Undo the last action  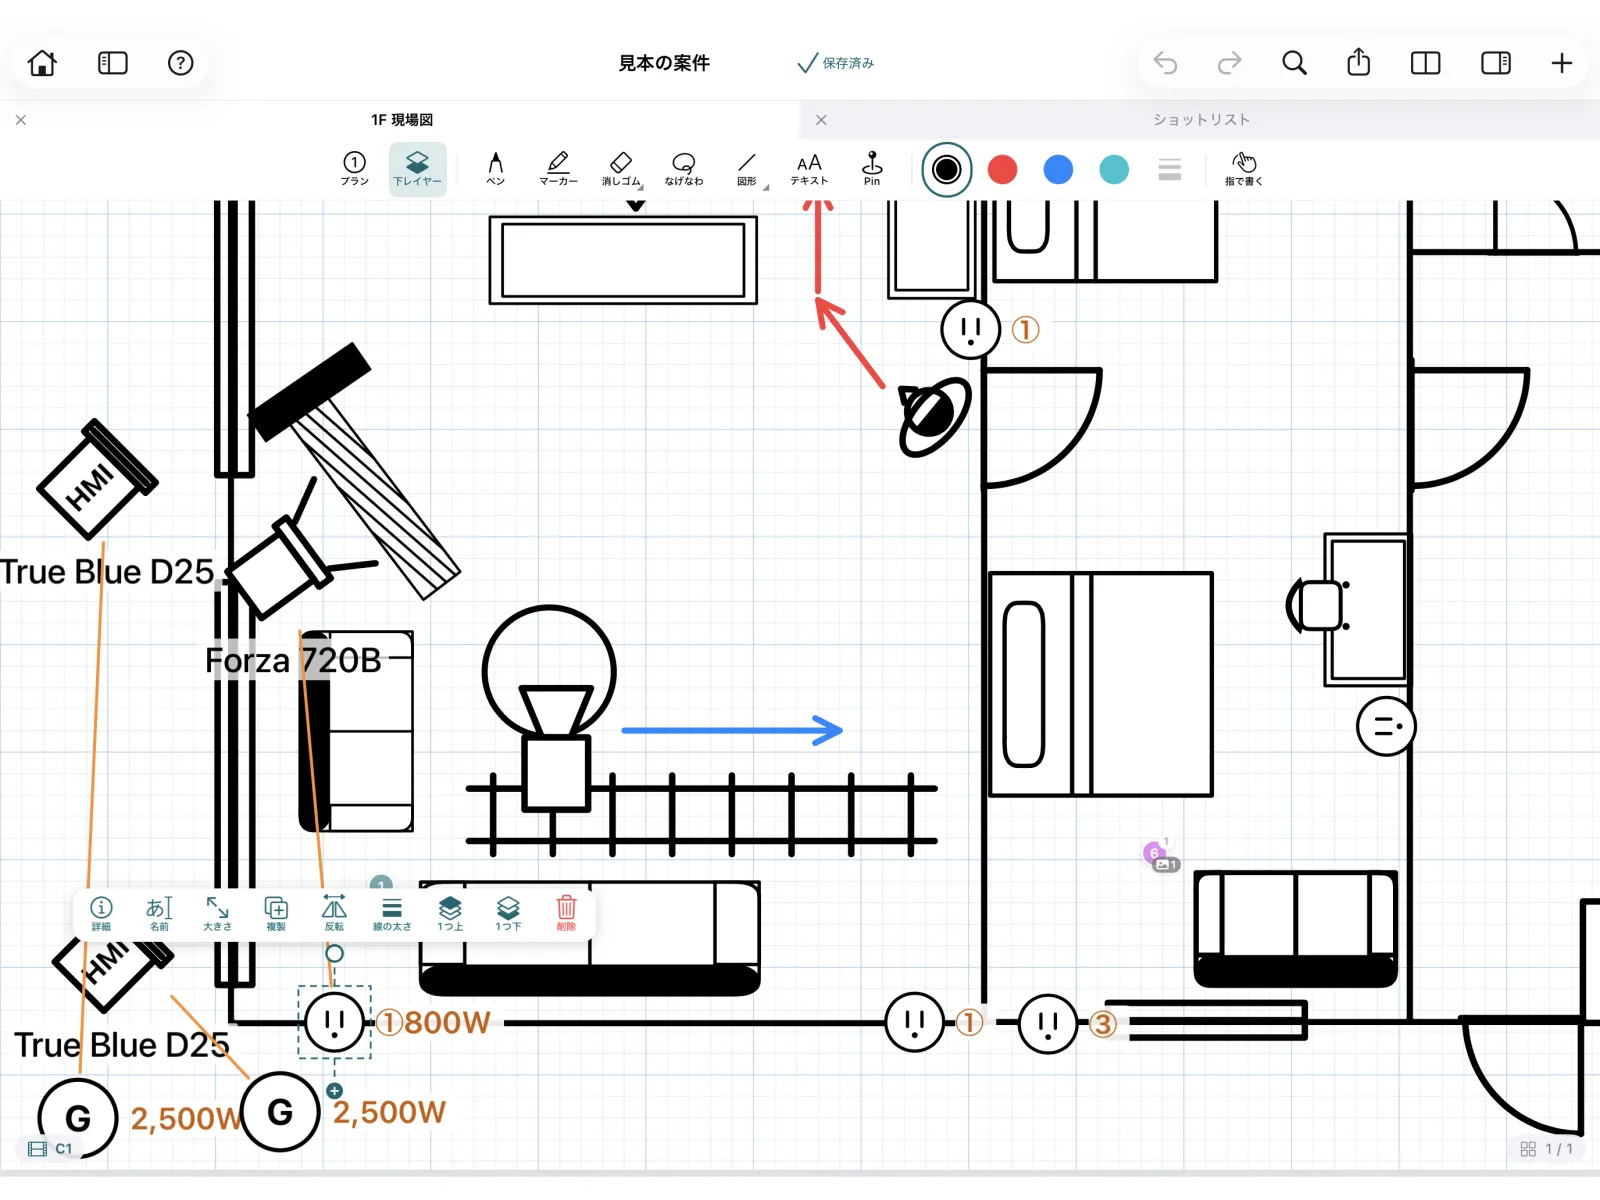pos(1165,63)
